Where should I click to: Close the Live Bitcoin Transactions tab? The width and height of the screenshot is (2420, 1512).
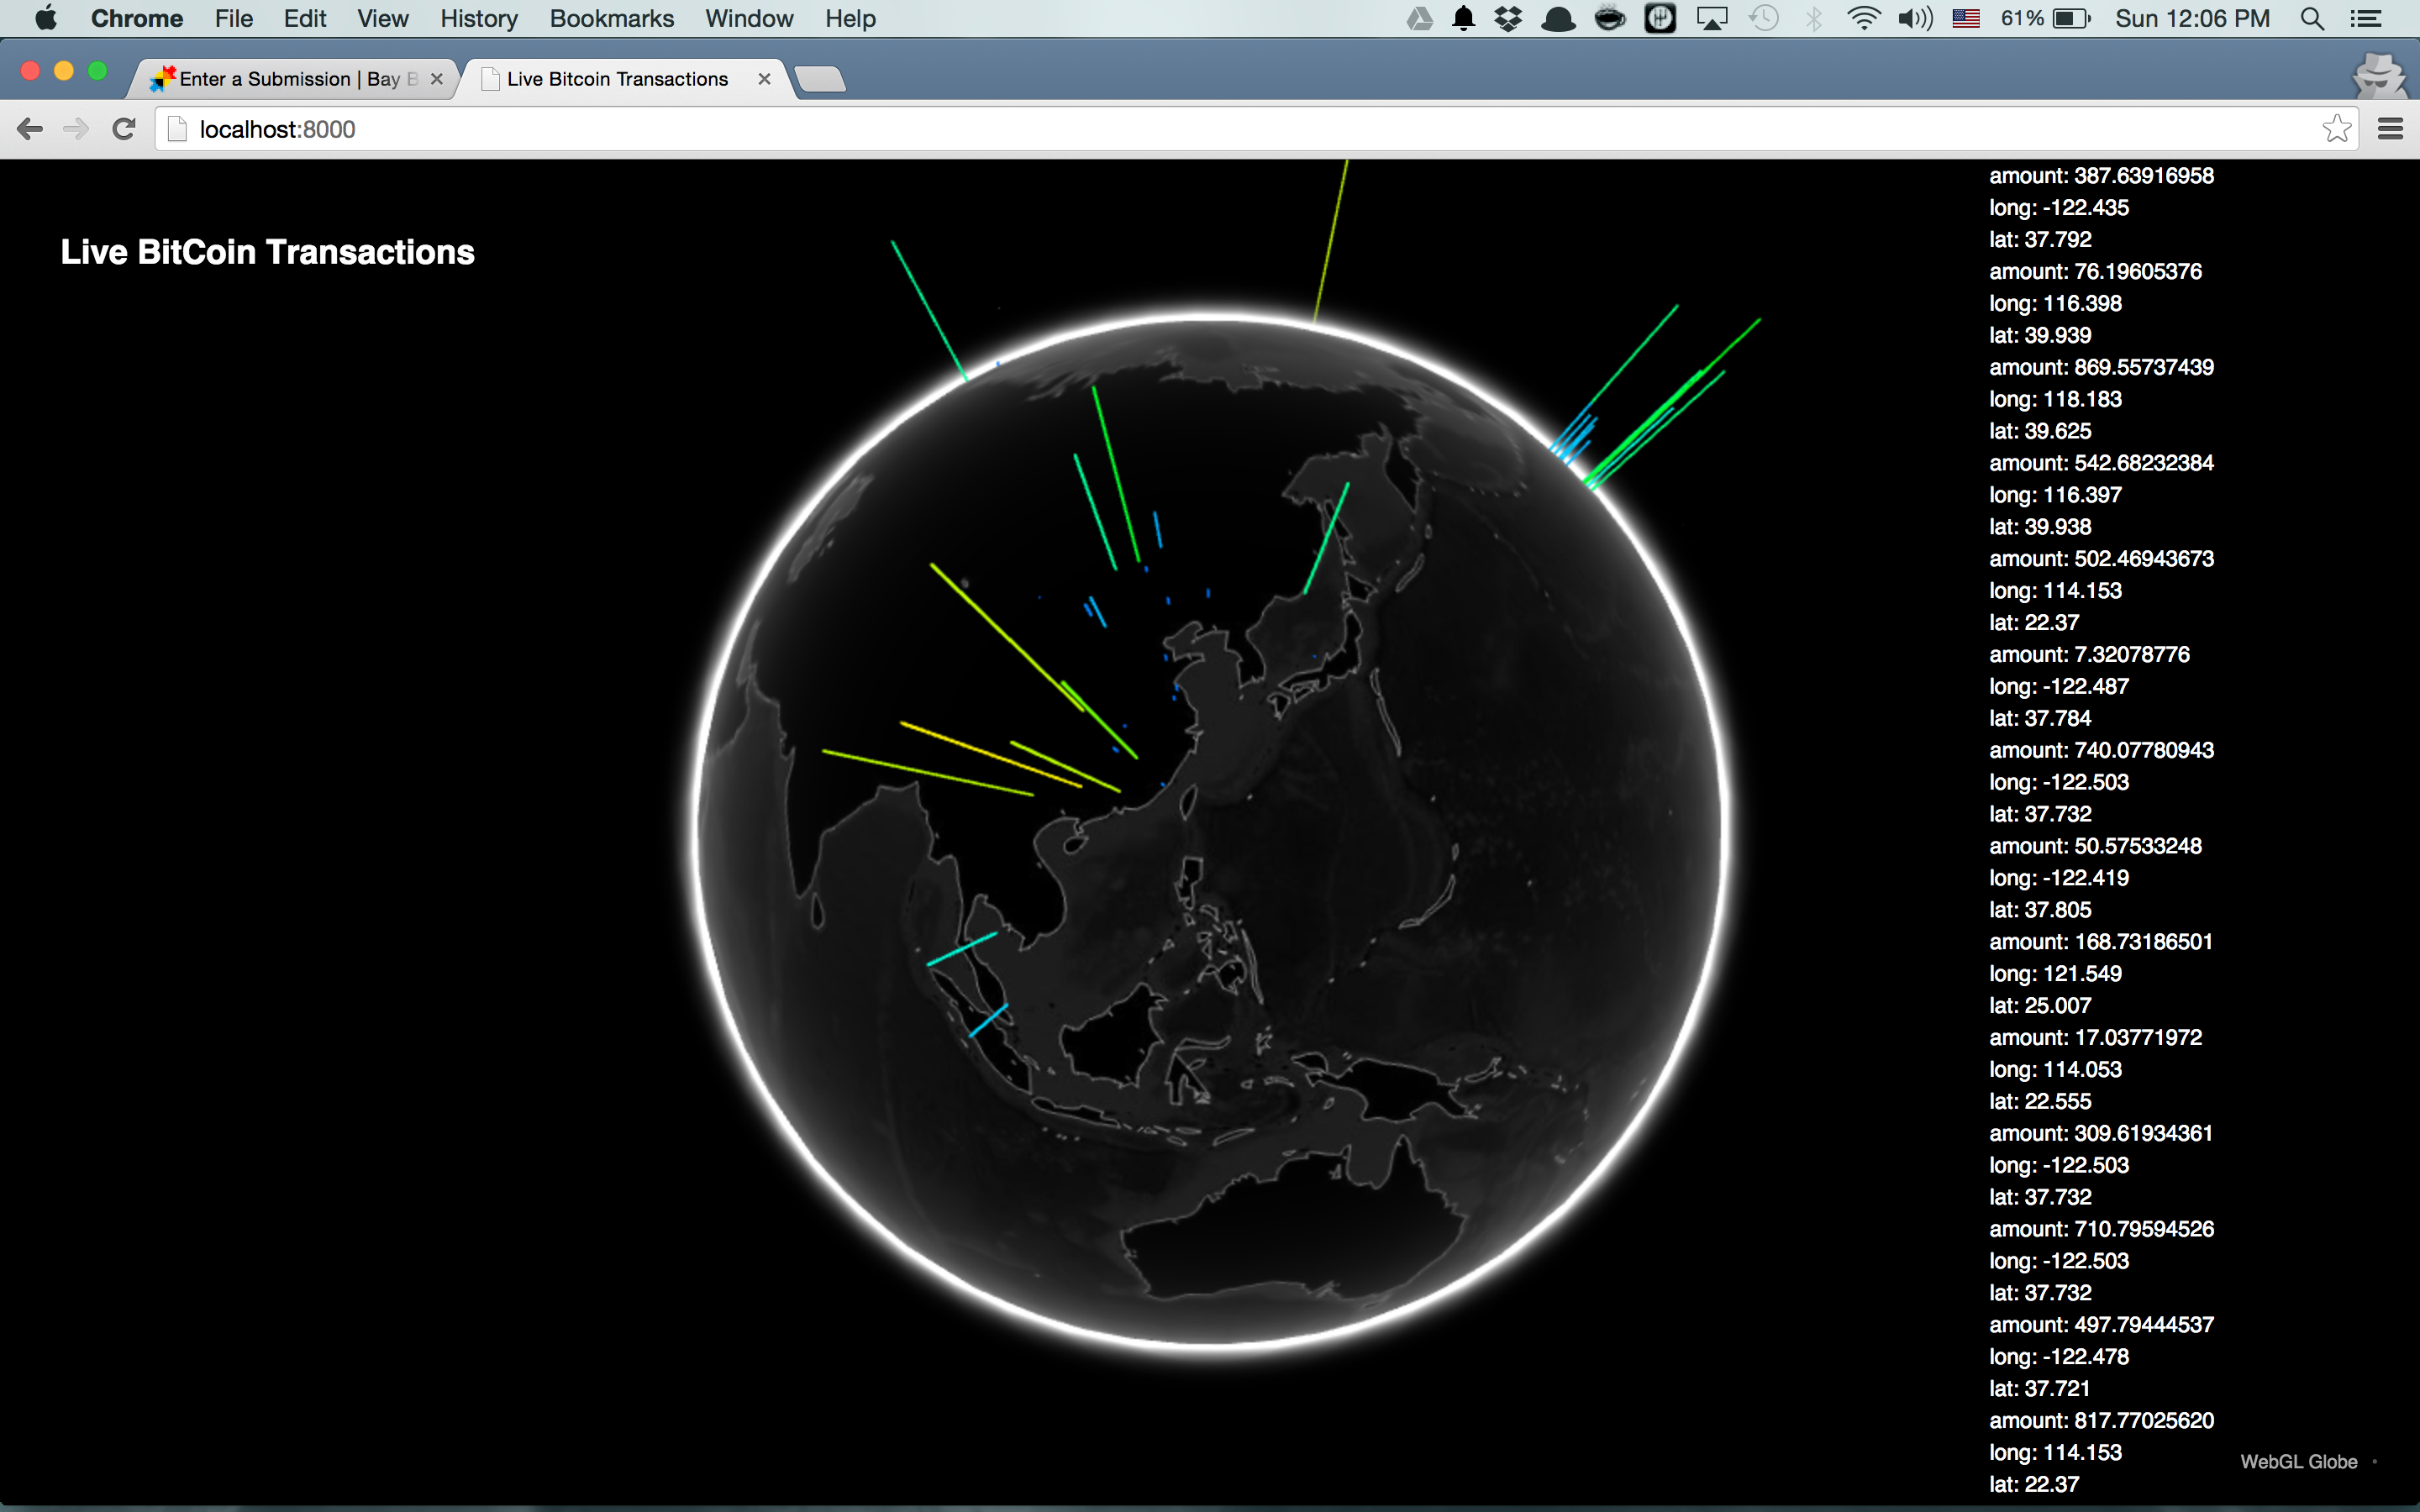click(x=764, y=79)
